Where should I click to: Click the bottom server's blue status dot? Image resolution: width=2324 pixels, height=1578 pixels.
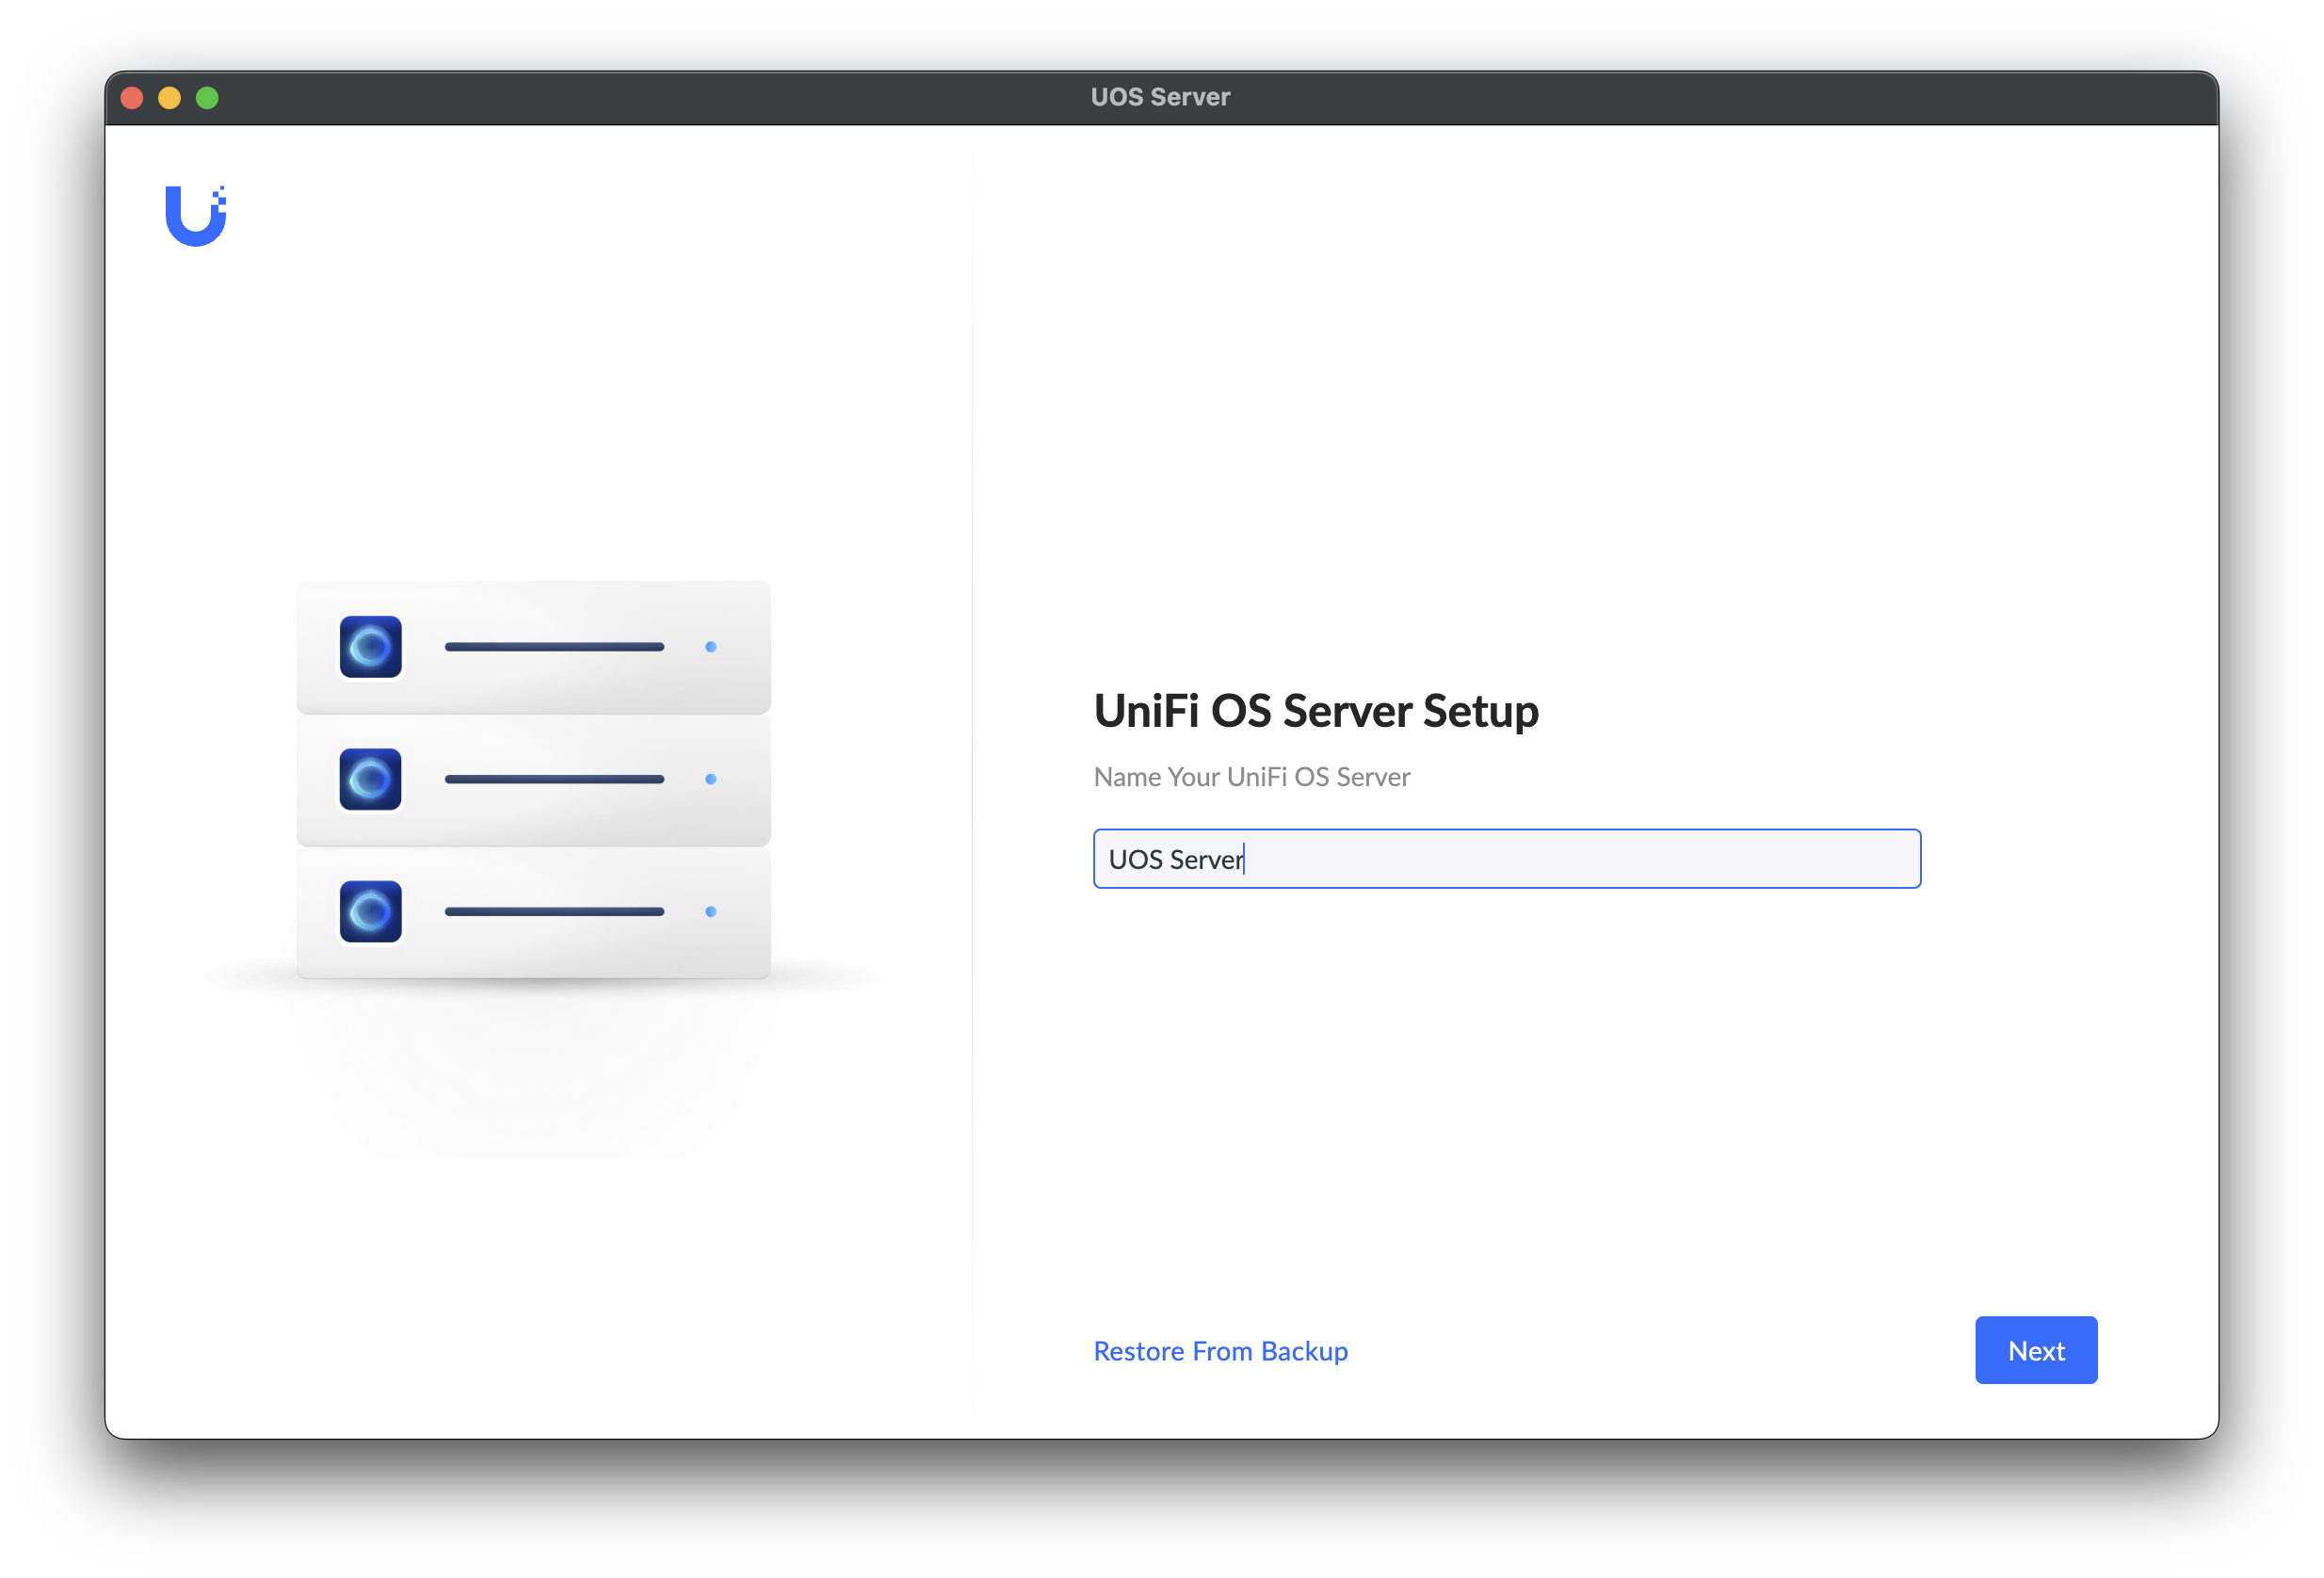(x=711, y=911)
